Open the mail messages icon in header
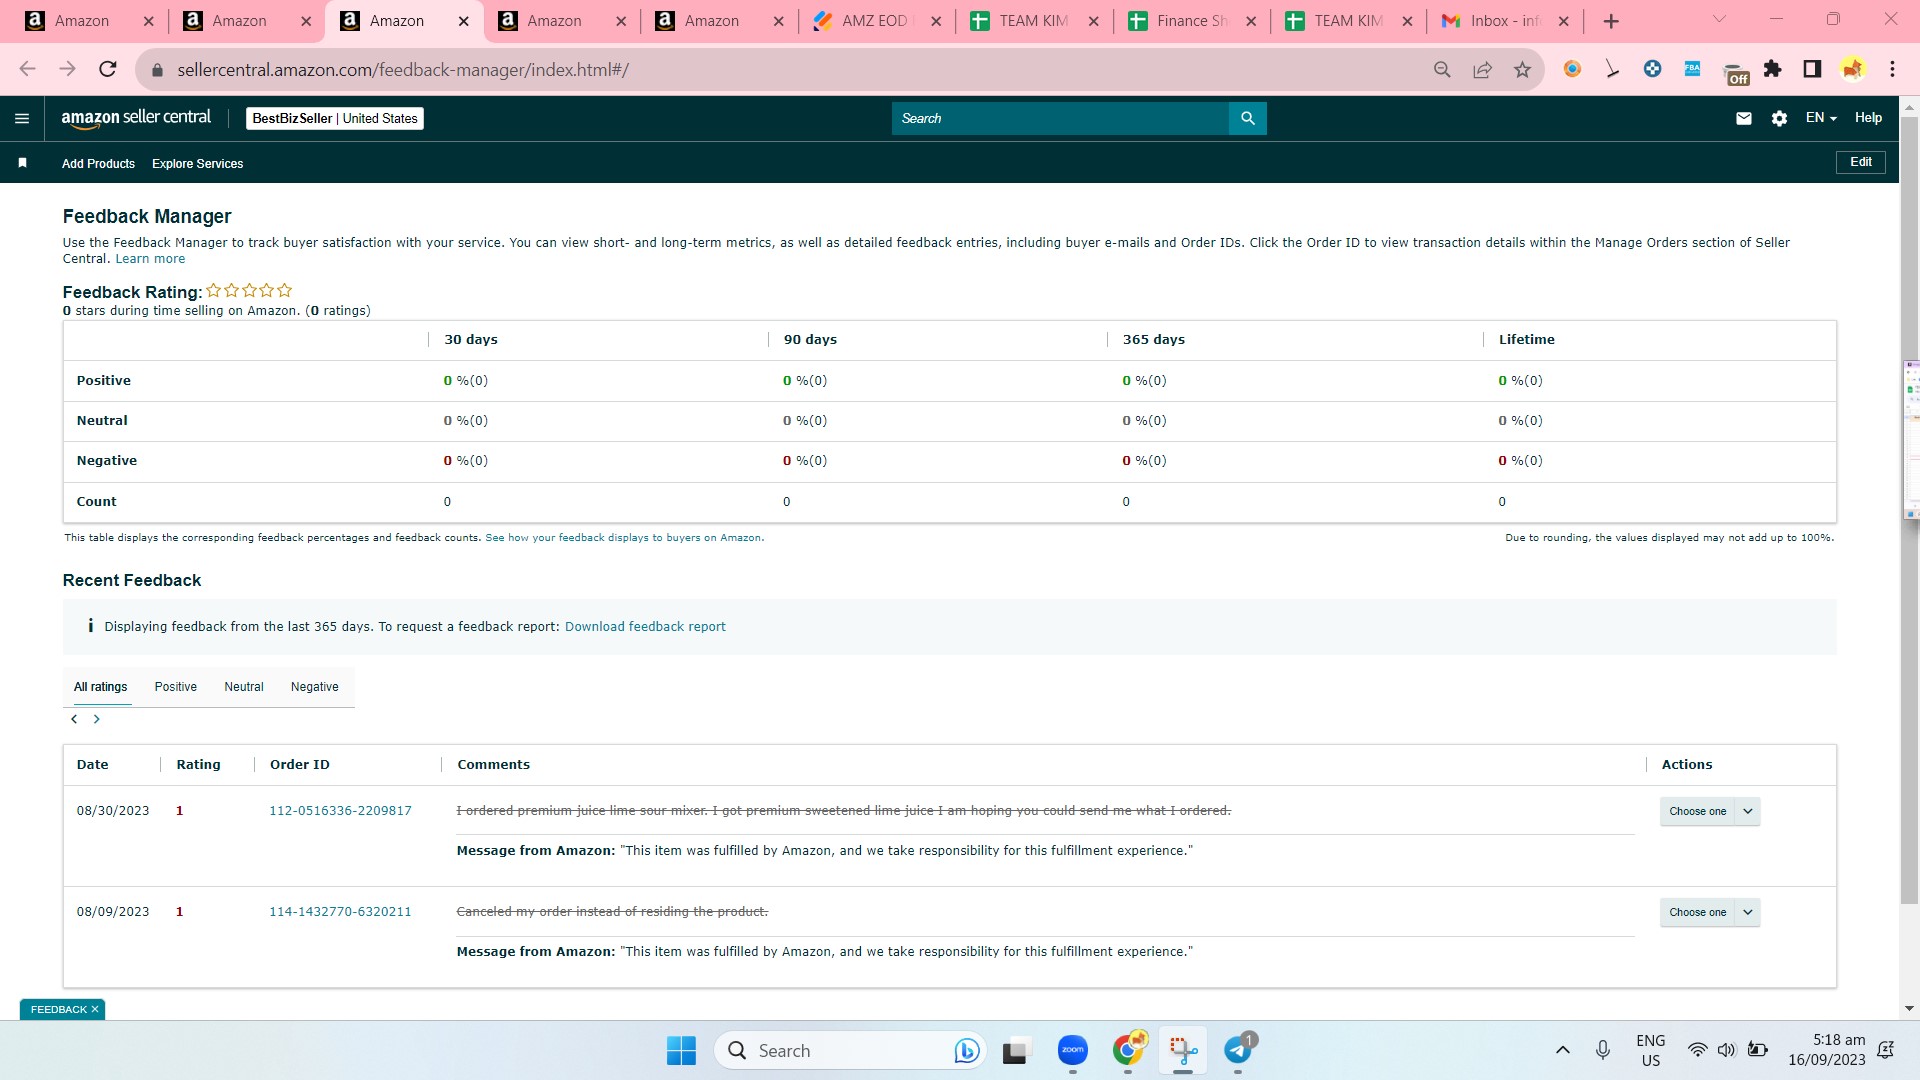This screenshot has height=1080, width=1920. click(1744, 118)
